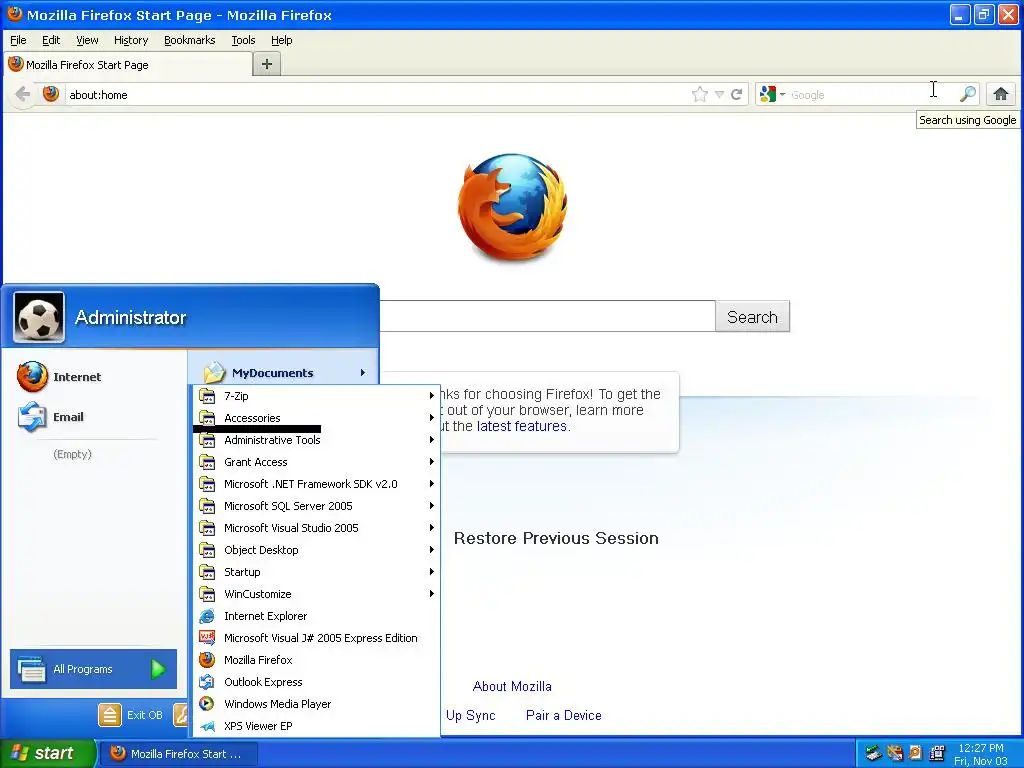Open the File menu
1024x768 pixels.
(x=18, y=40)
